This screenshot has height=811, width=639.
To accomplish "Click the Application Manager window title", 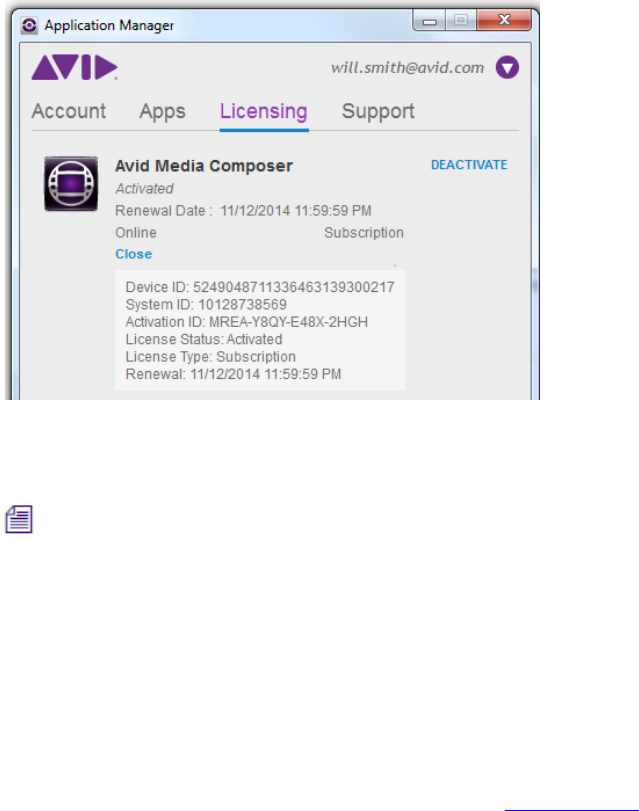I will [x=109, y=25].
